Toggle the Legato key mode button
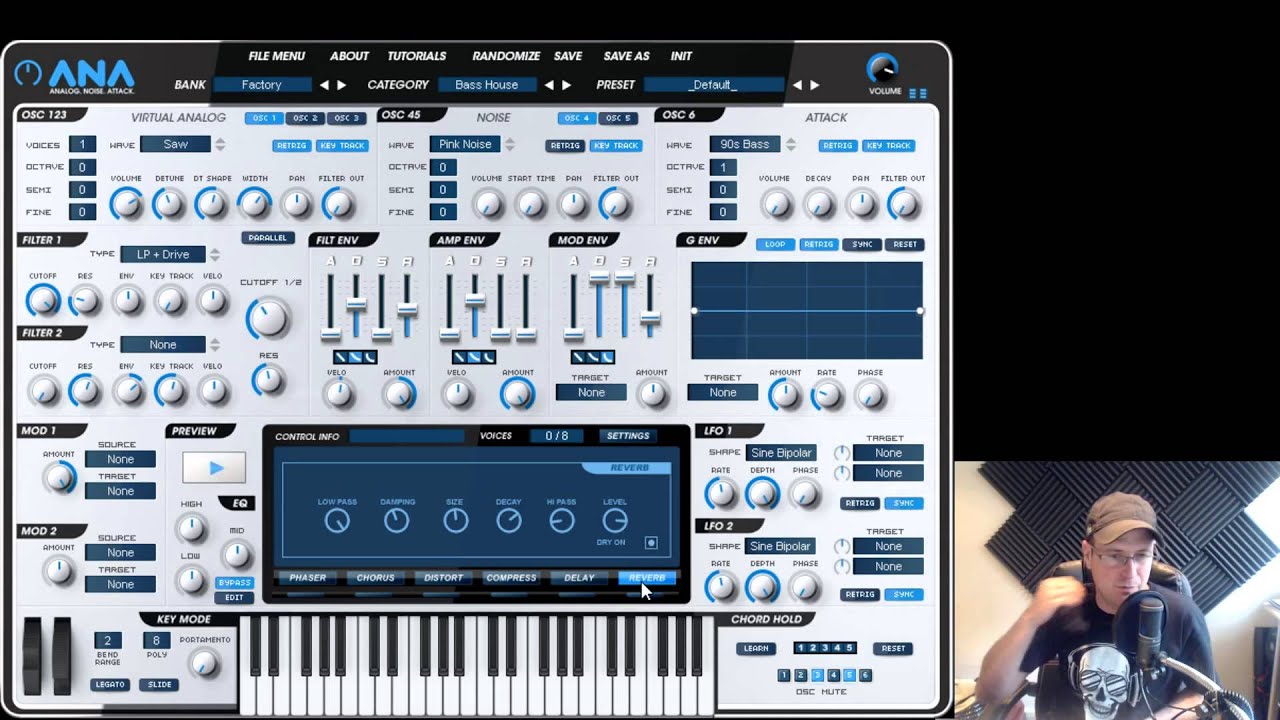Screen dimensions: 1280x720 point(110,685)
